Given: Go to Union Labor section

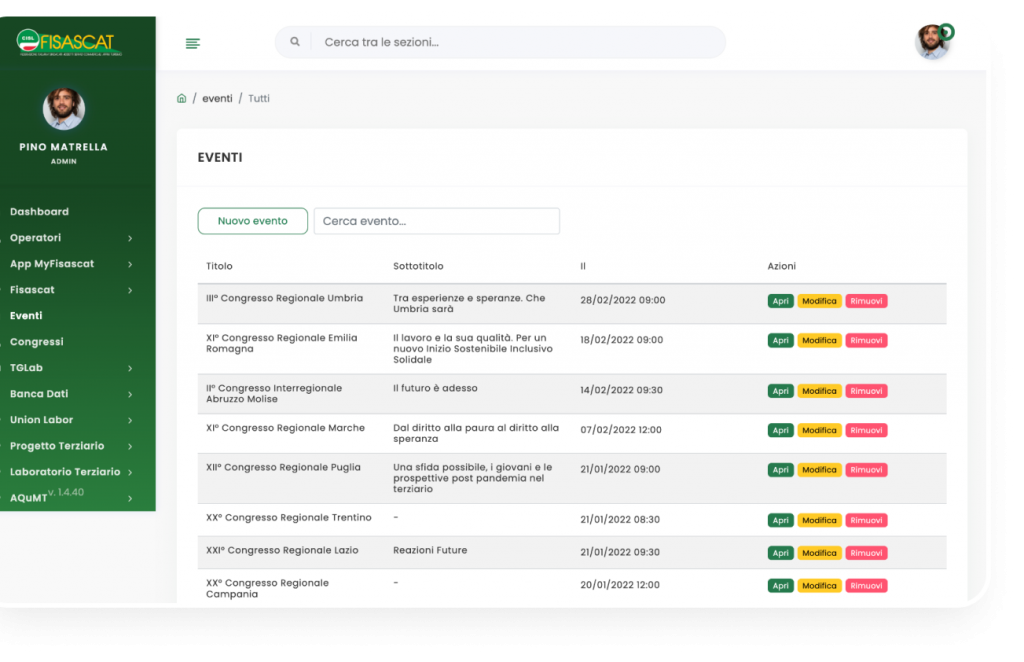Looking at the screenshot, I should pyautogui.click(x=41, y=420).
